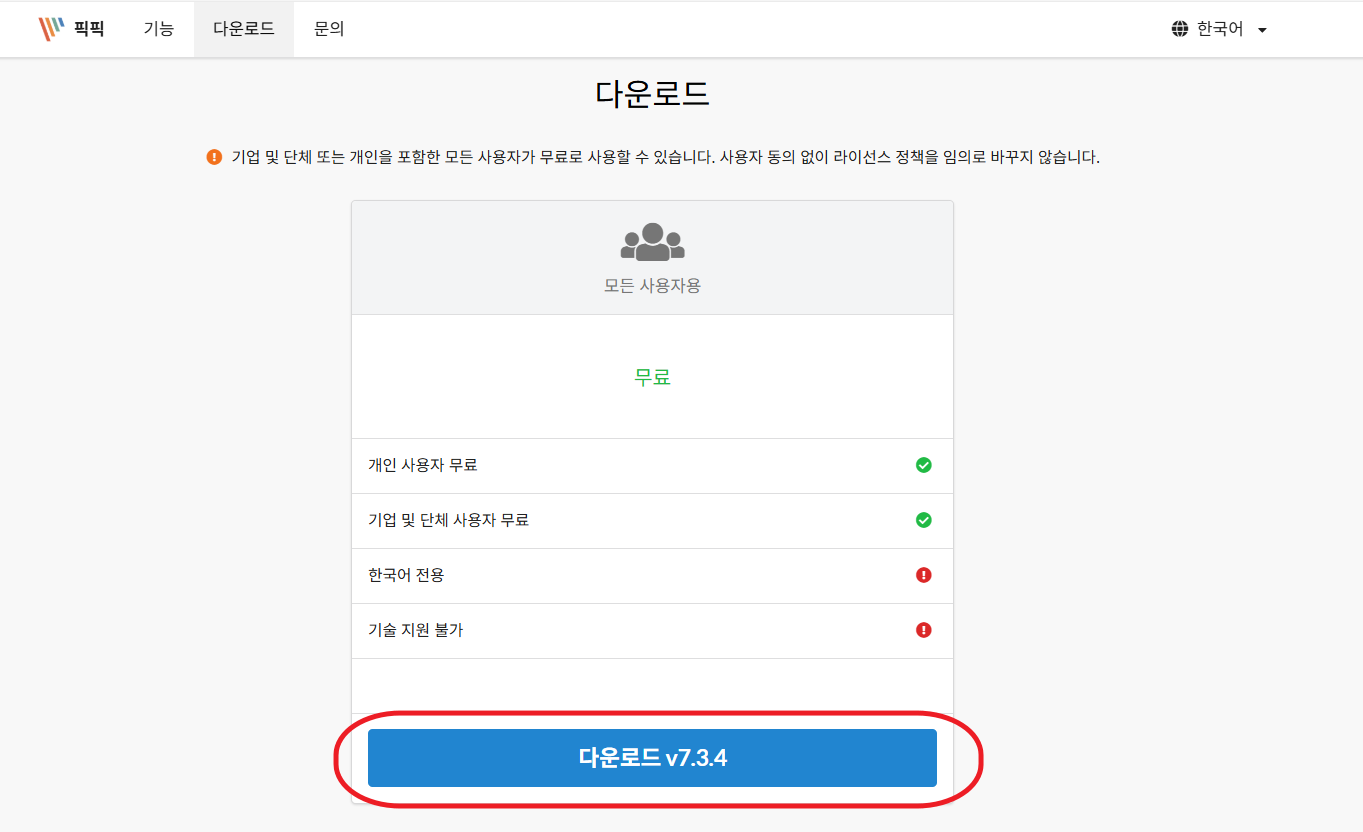
Task: Click the 모든 사용자용 label
Action: pyautogui.click(x=653, y=285)
